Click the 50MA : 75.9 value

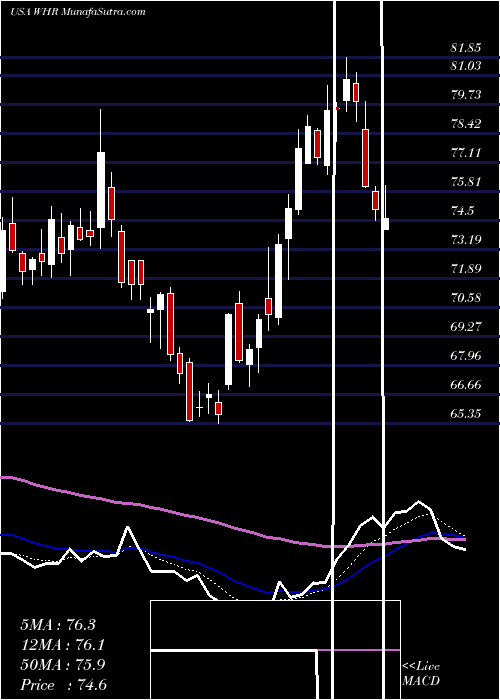click(x=62, y=665)
